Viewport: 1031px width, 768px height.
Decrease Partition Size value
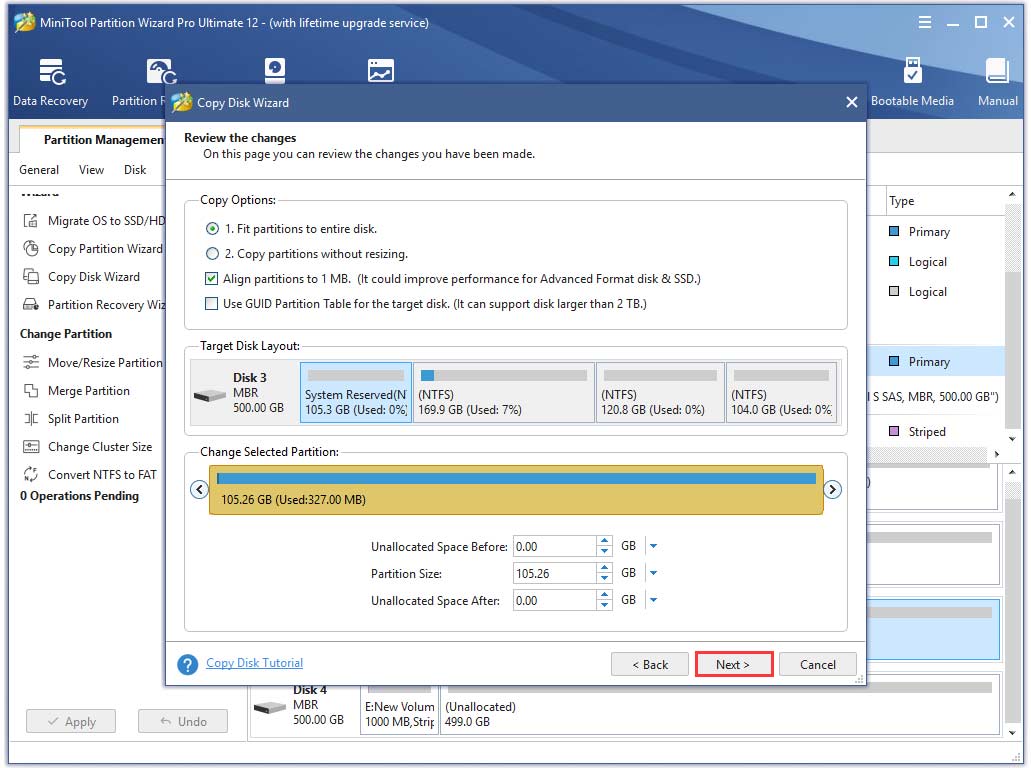pyautogui.click(x=604, y=579)
